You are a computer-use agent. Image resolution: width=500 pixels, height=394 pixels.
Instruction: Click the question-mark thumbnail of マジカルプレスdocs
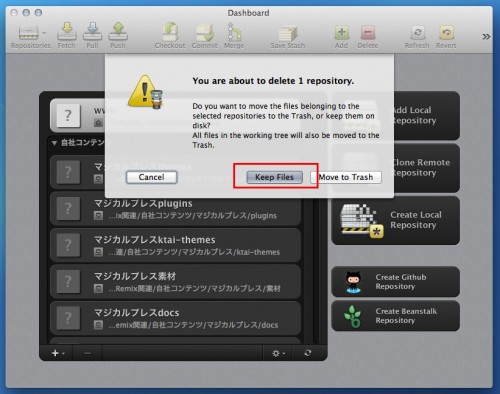[68, 318]
